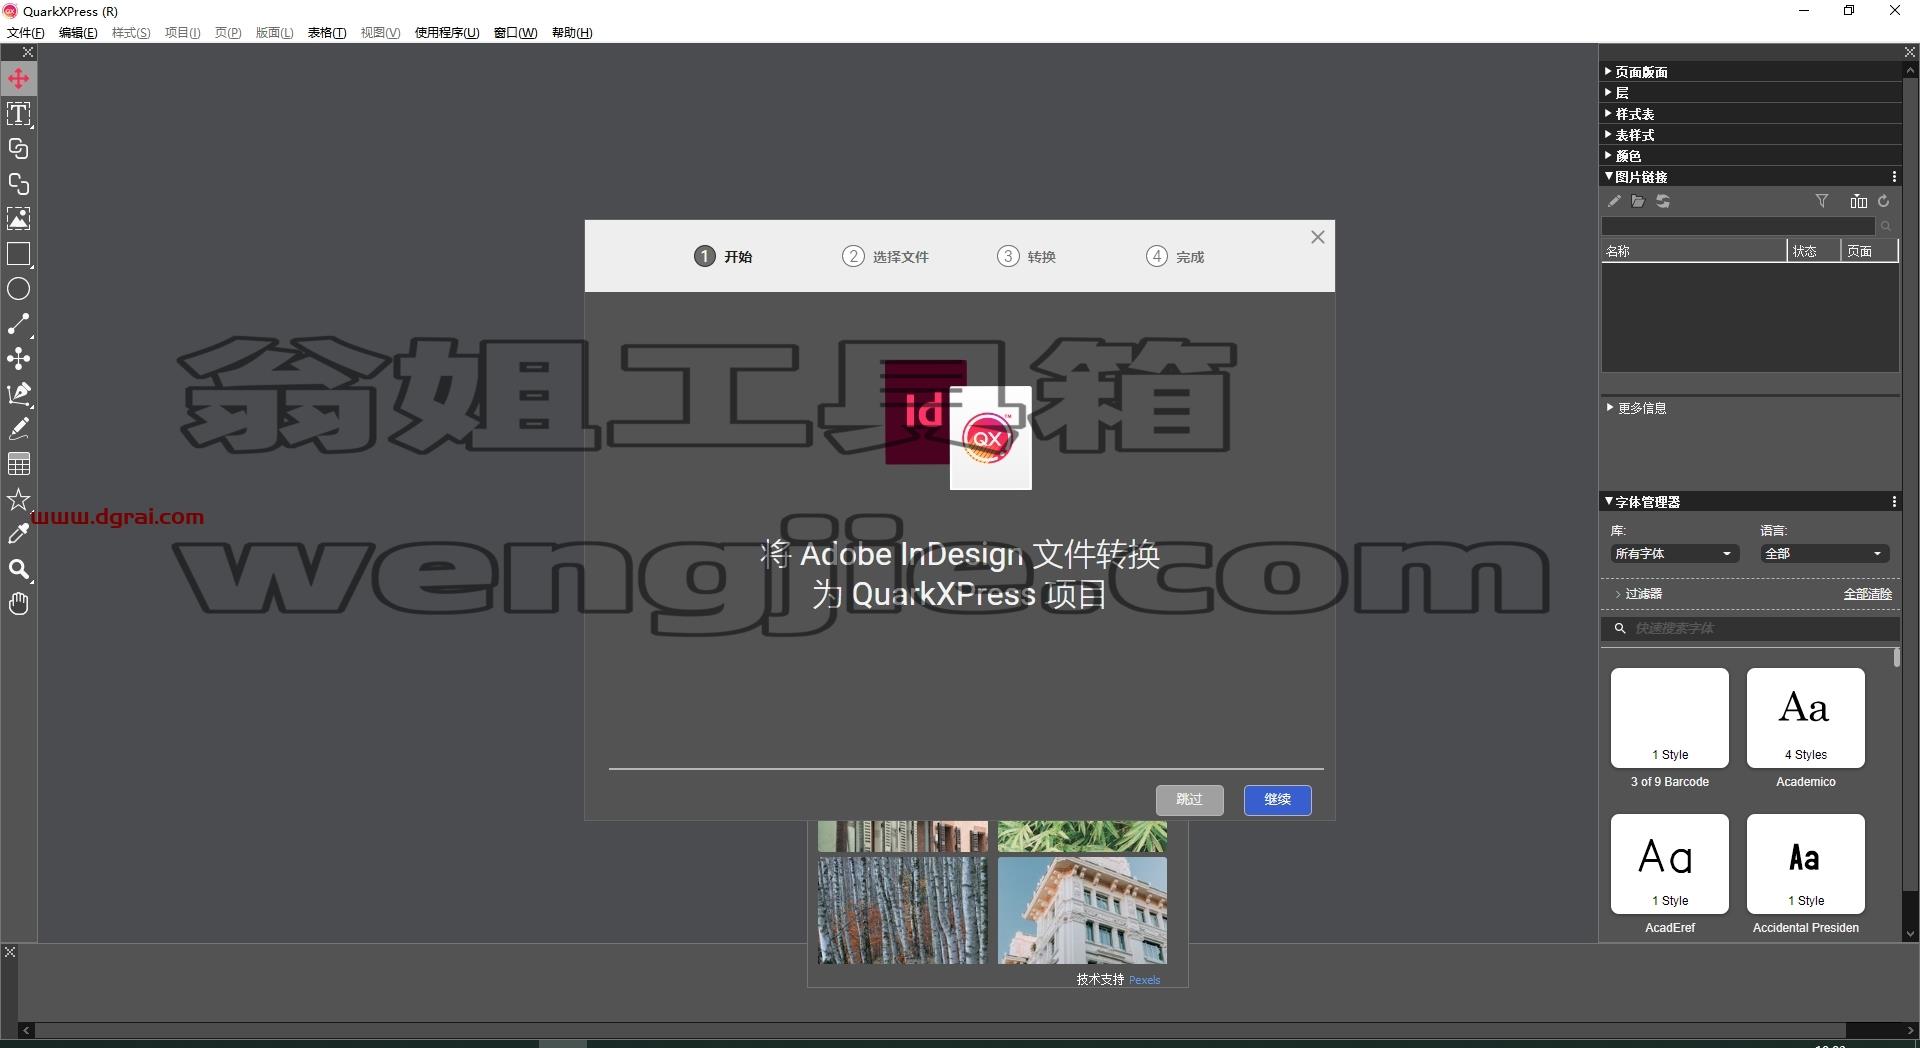Image resolution: width=1920 pixels, height=1048 pixels.
Task: Close the bottom measurements palette
Action: click(10, 952)
